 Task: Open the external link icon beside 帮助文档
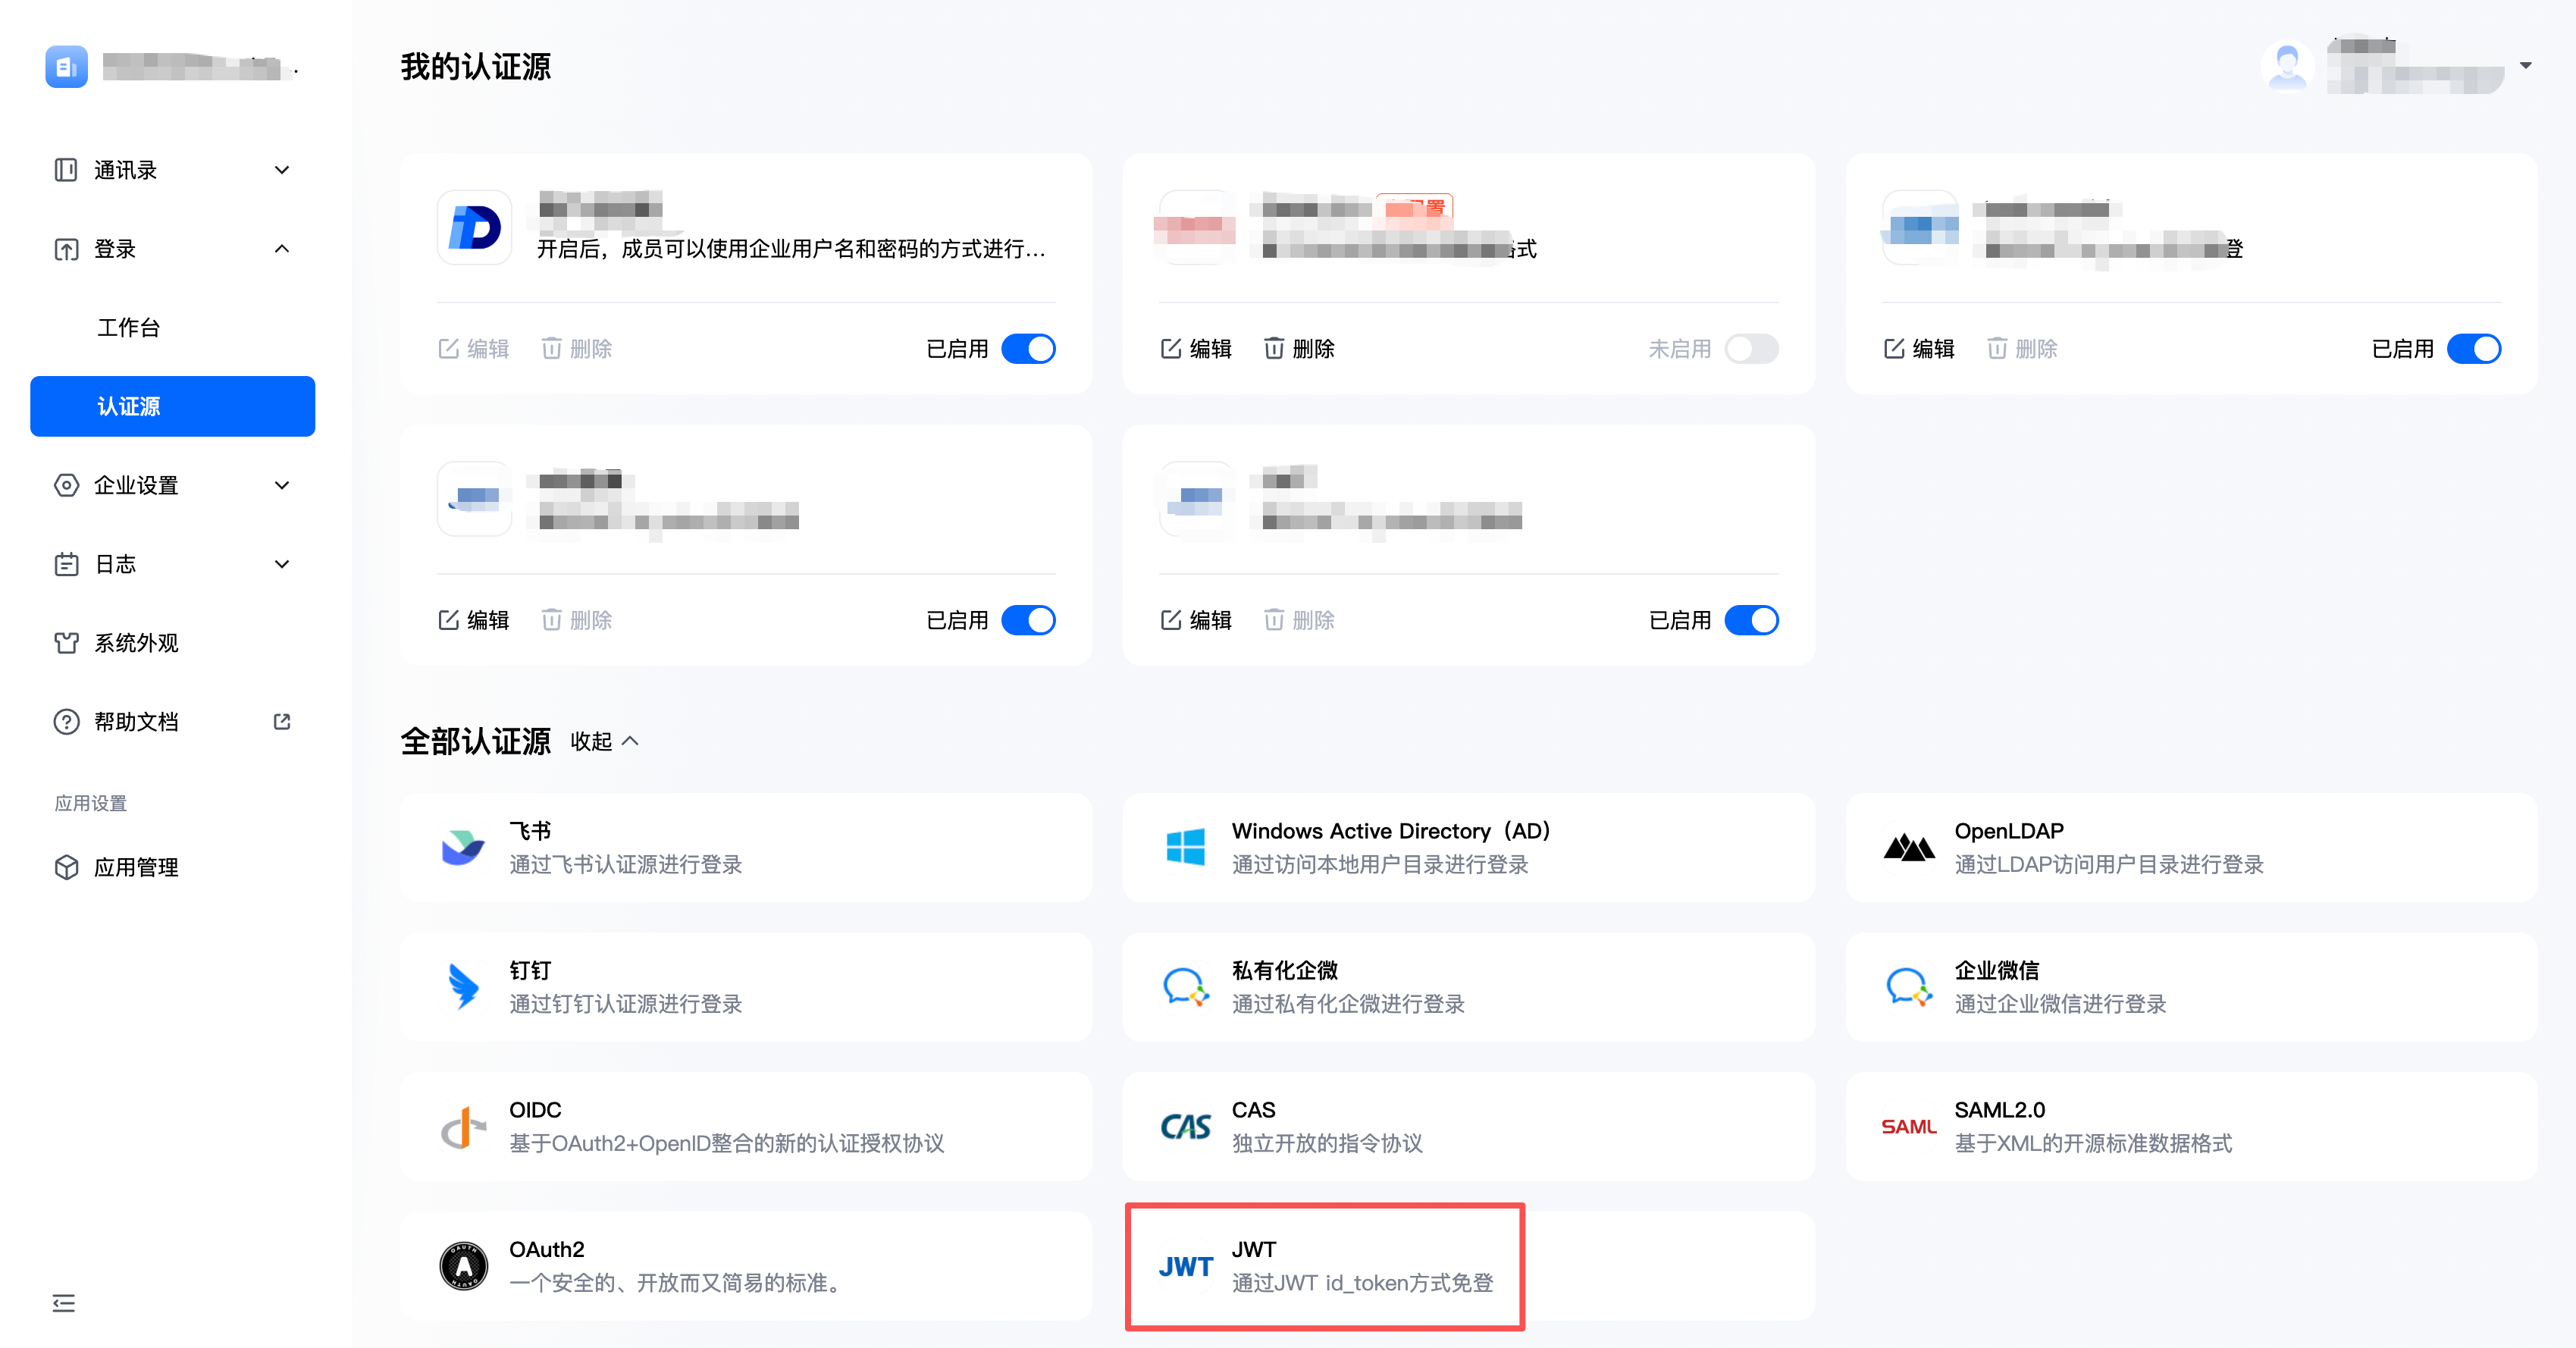click(282, 721)
